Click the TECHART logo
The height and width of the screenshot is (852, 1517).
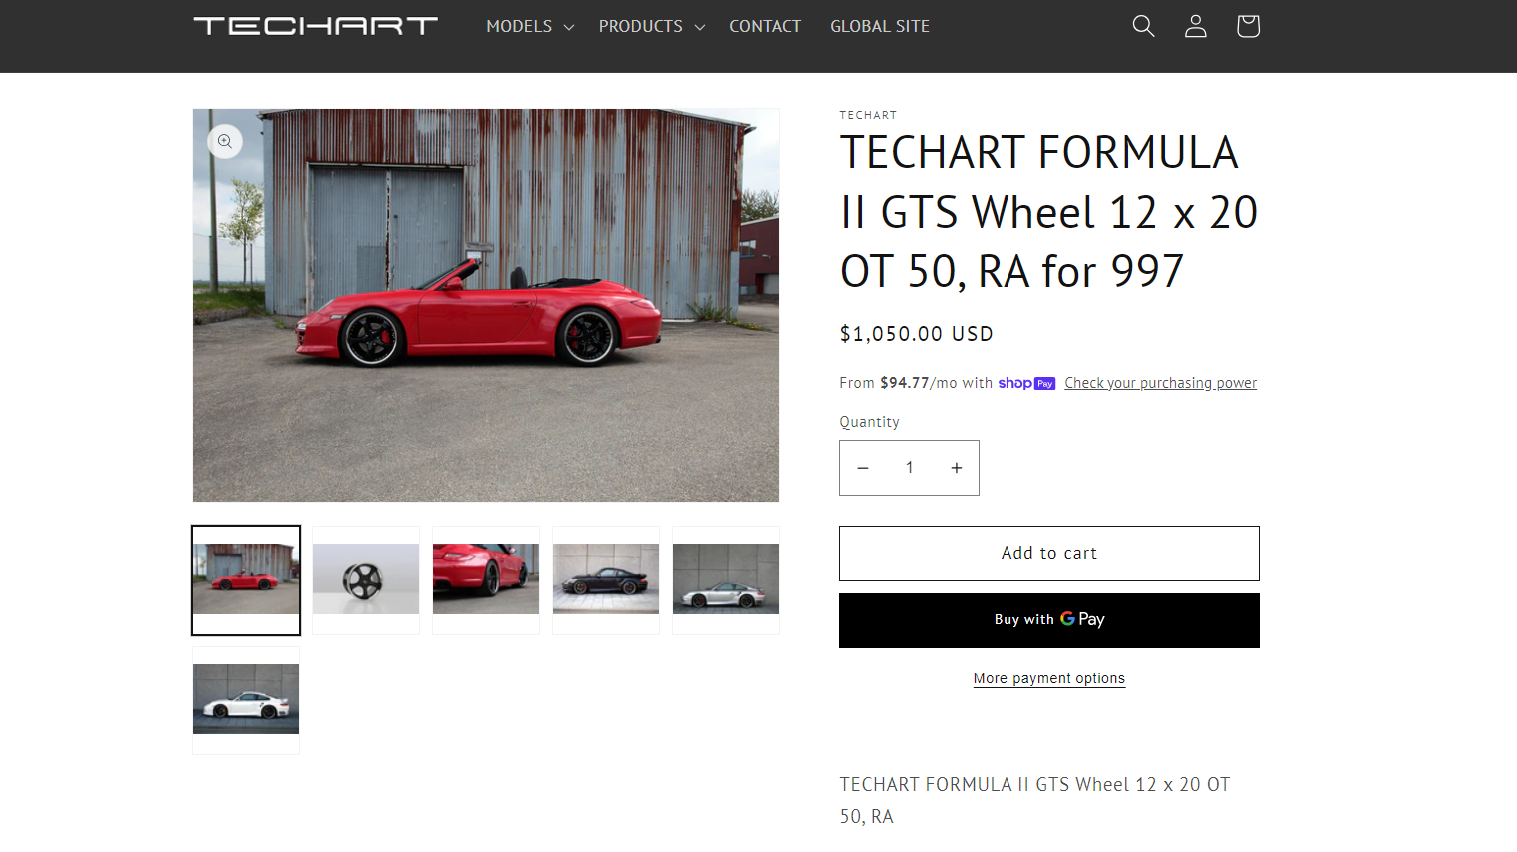click(x=316, y=26)
